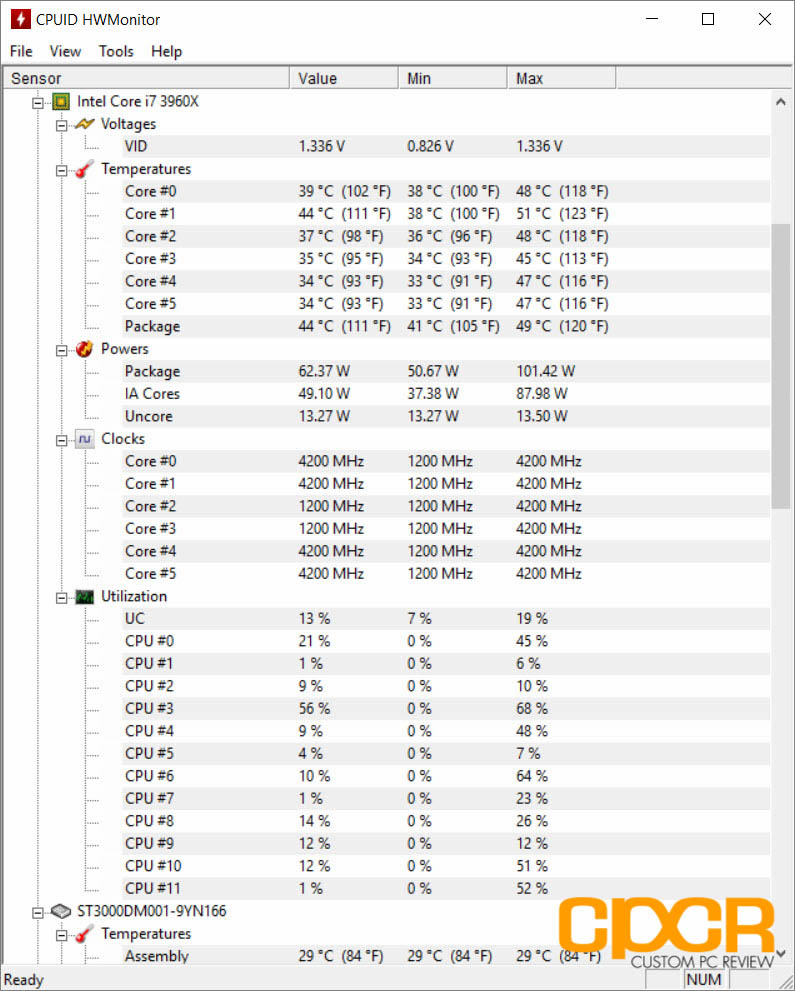Select the Clocks waveform icon
This screenshot has width=795, height=991.
[x=85, y=438]
